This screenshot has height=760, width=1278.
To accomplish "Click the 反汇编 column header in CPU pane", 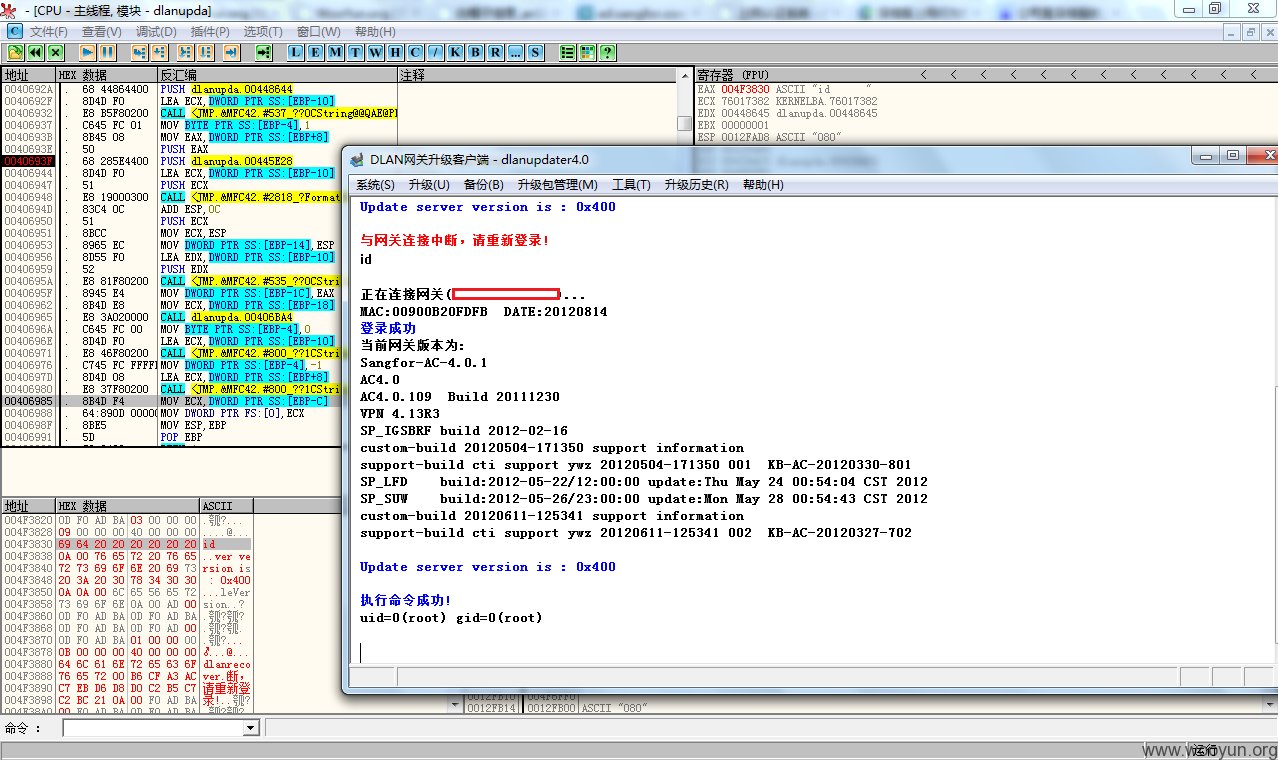I will (277, 75).
